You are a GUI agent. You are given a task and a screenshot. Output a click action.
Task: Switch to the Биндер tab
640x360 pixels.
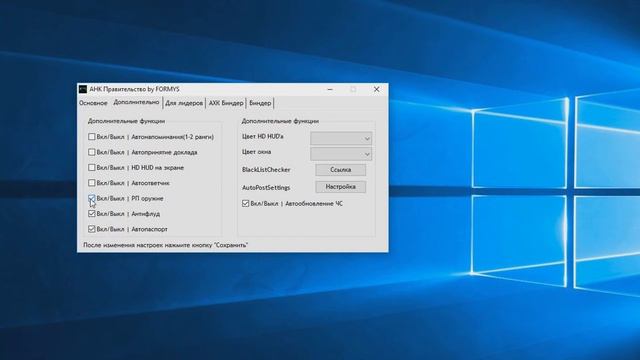click(x=260, y=103)
